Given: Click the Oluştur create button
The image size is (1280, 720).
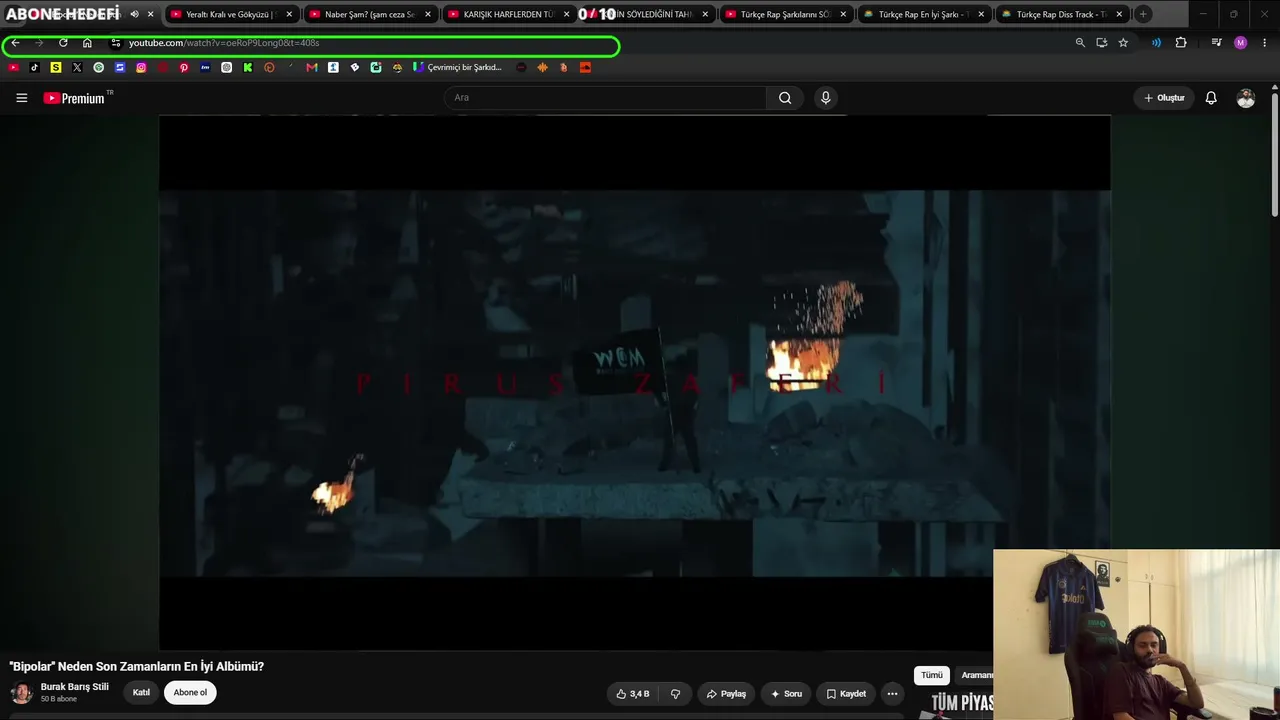Looking at the screenshot, I should (1164, 98).
